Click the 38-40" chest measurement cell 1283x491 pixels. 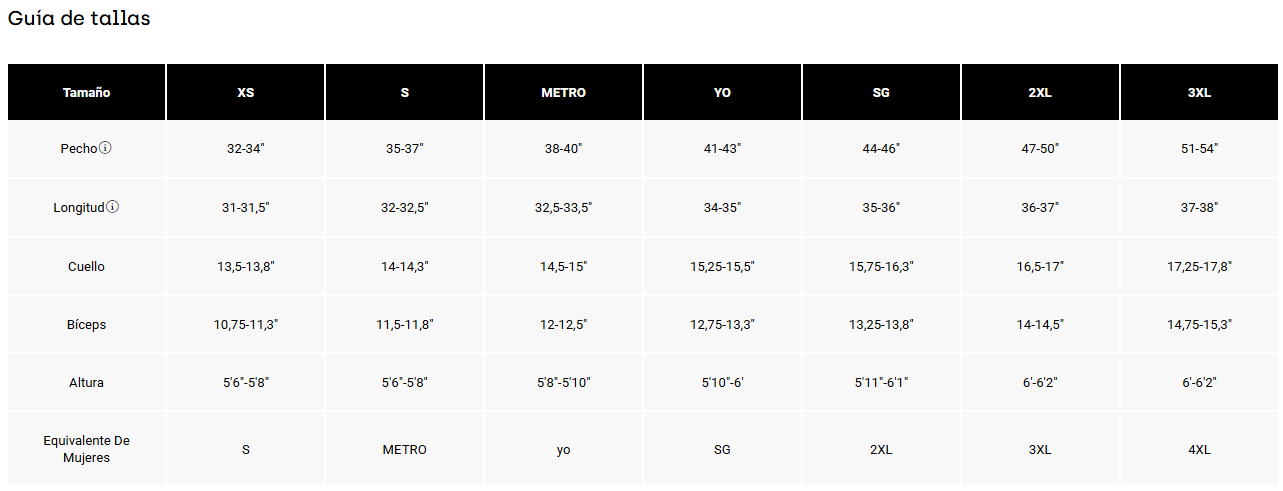(563, 148)
